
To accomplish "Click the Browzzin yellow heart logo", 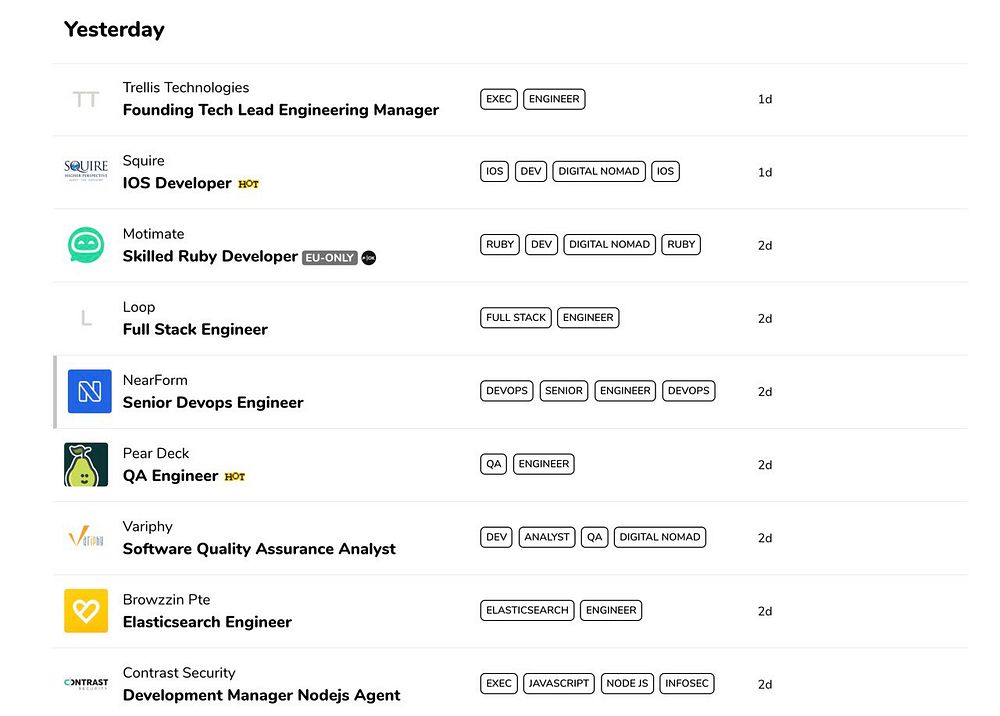I will pyautogui.click(x=86, y=611).
